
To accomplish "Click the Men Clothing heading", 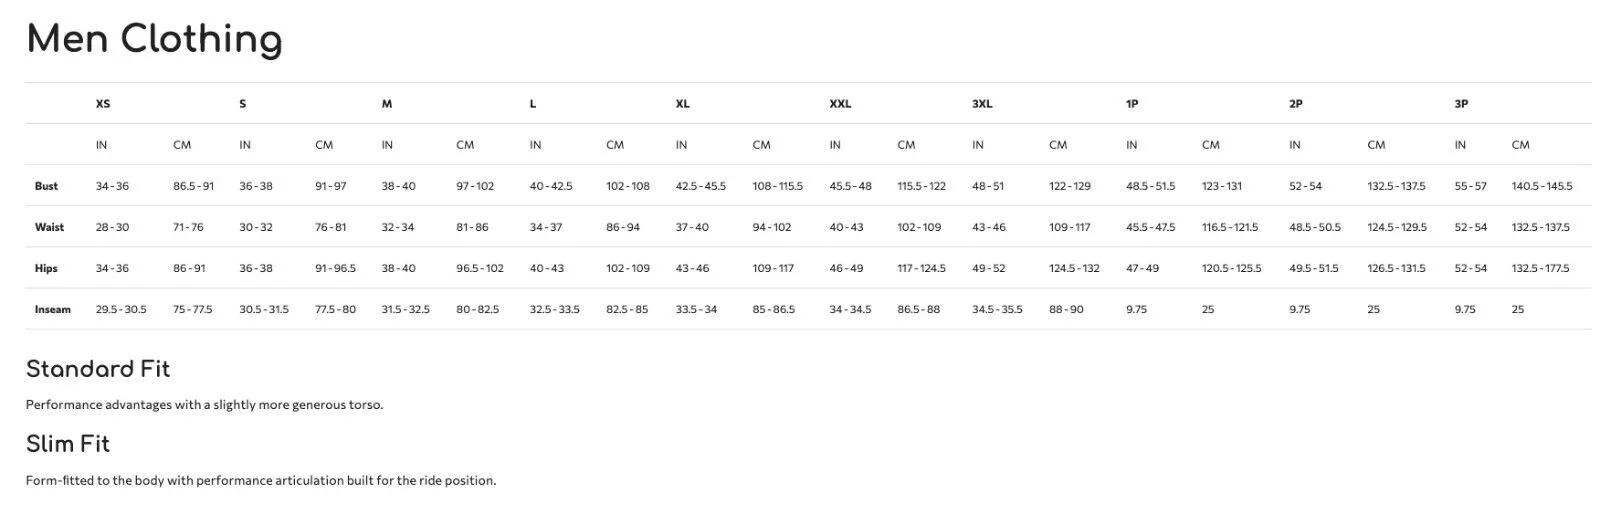I will 154,40.
